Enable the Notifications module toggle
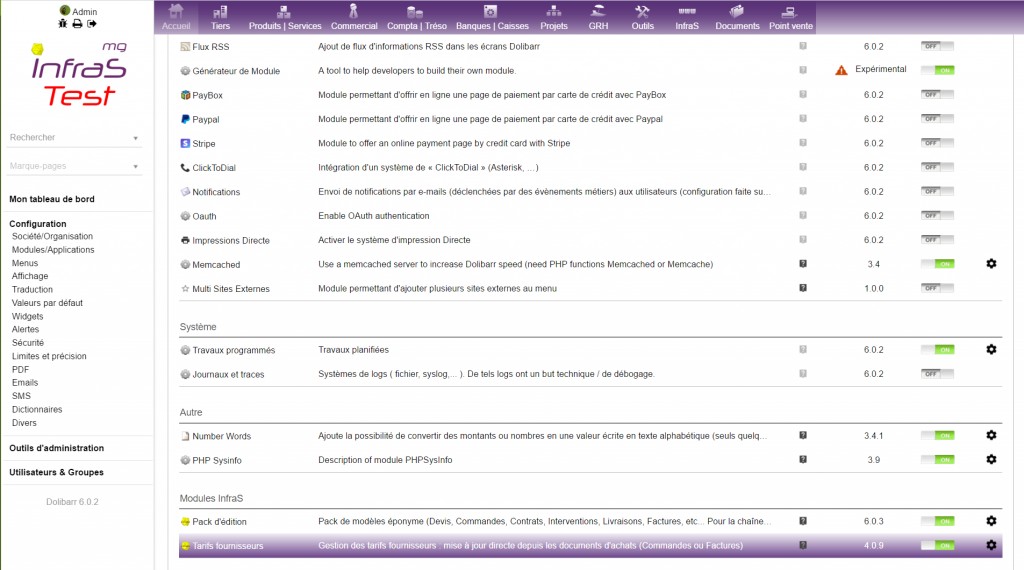 coord(937,191)
